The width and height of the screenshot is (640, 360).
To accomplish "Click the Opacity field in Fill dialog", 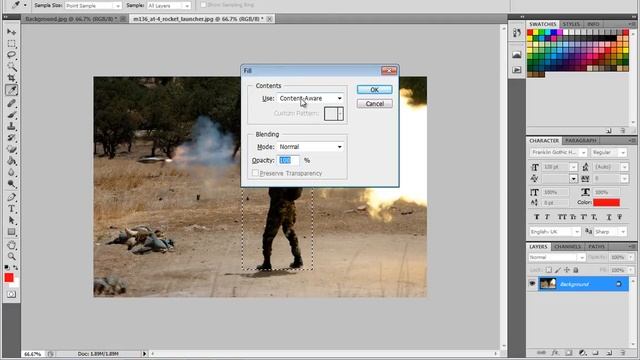I will pyautogui.click(x=289, y=160).
